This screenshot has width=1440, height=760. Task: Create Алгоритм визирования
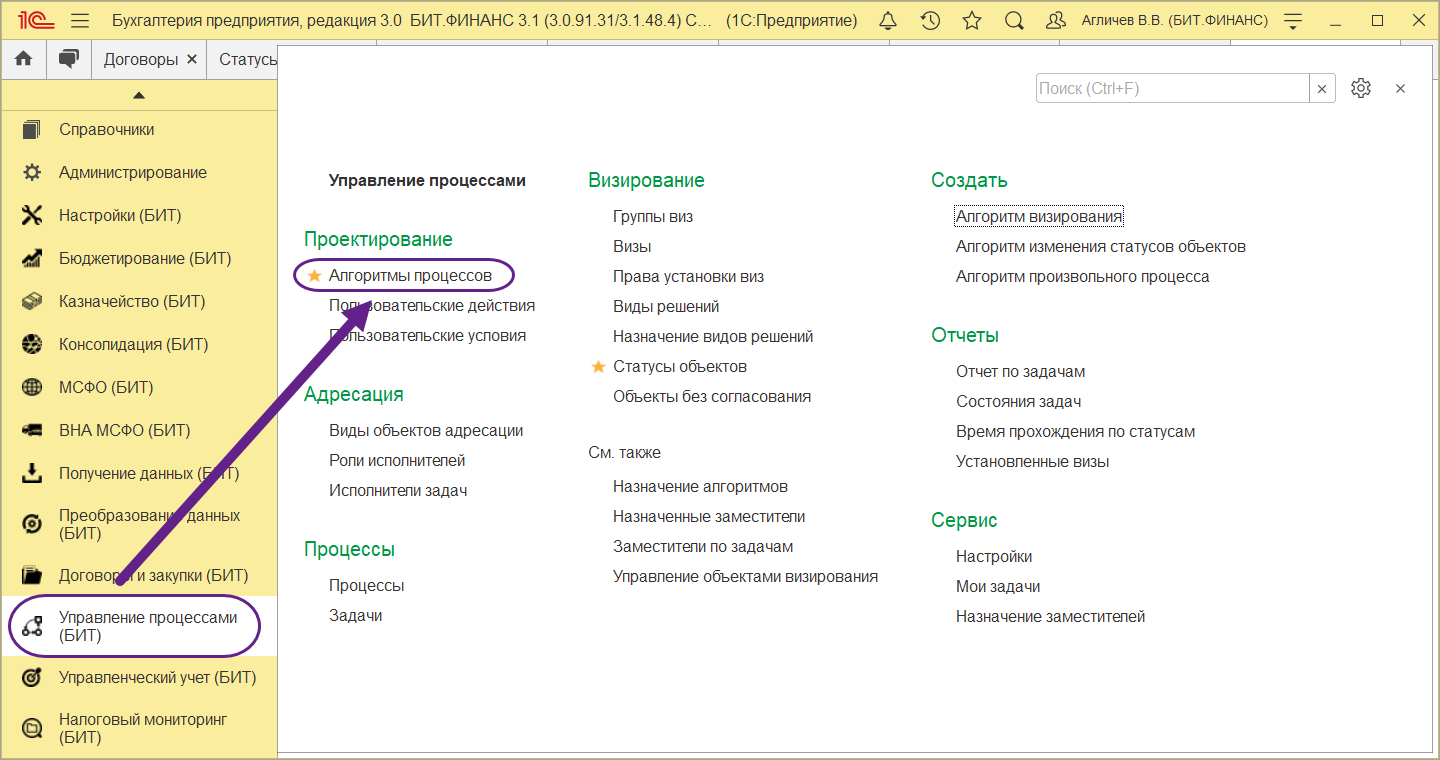1039,217
